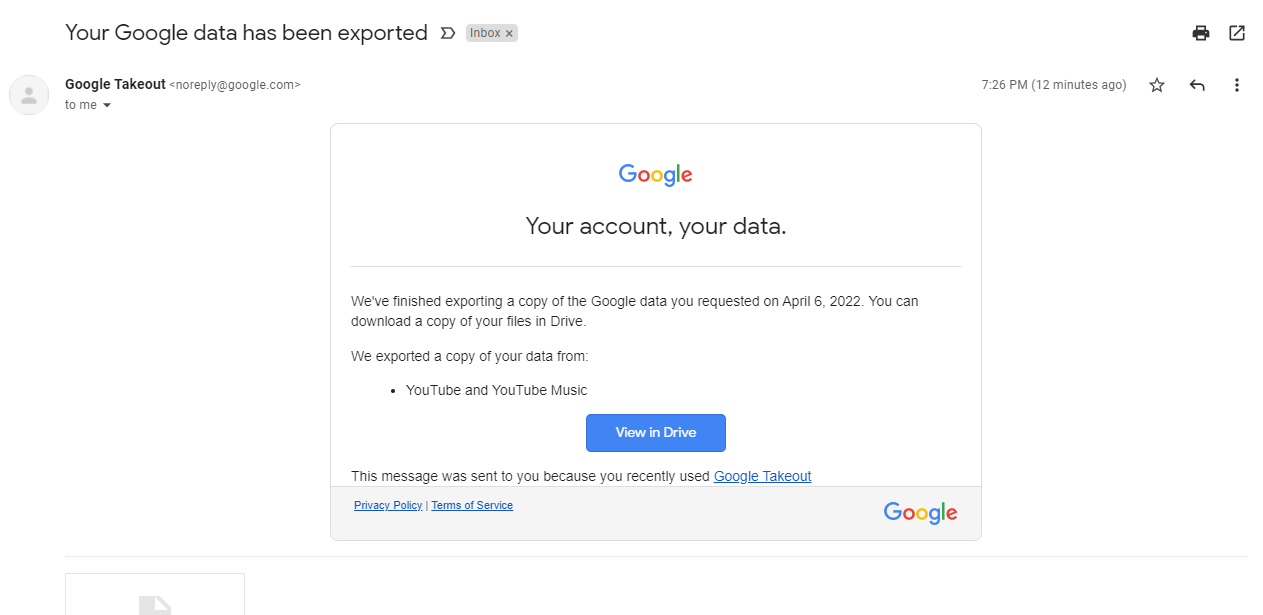
Task: Click the sender name Google Takeout
Action: (115, 84)
